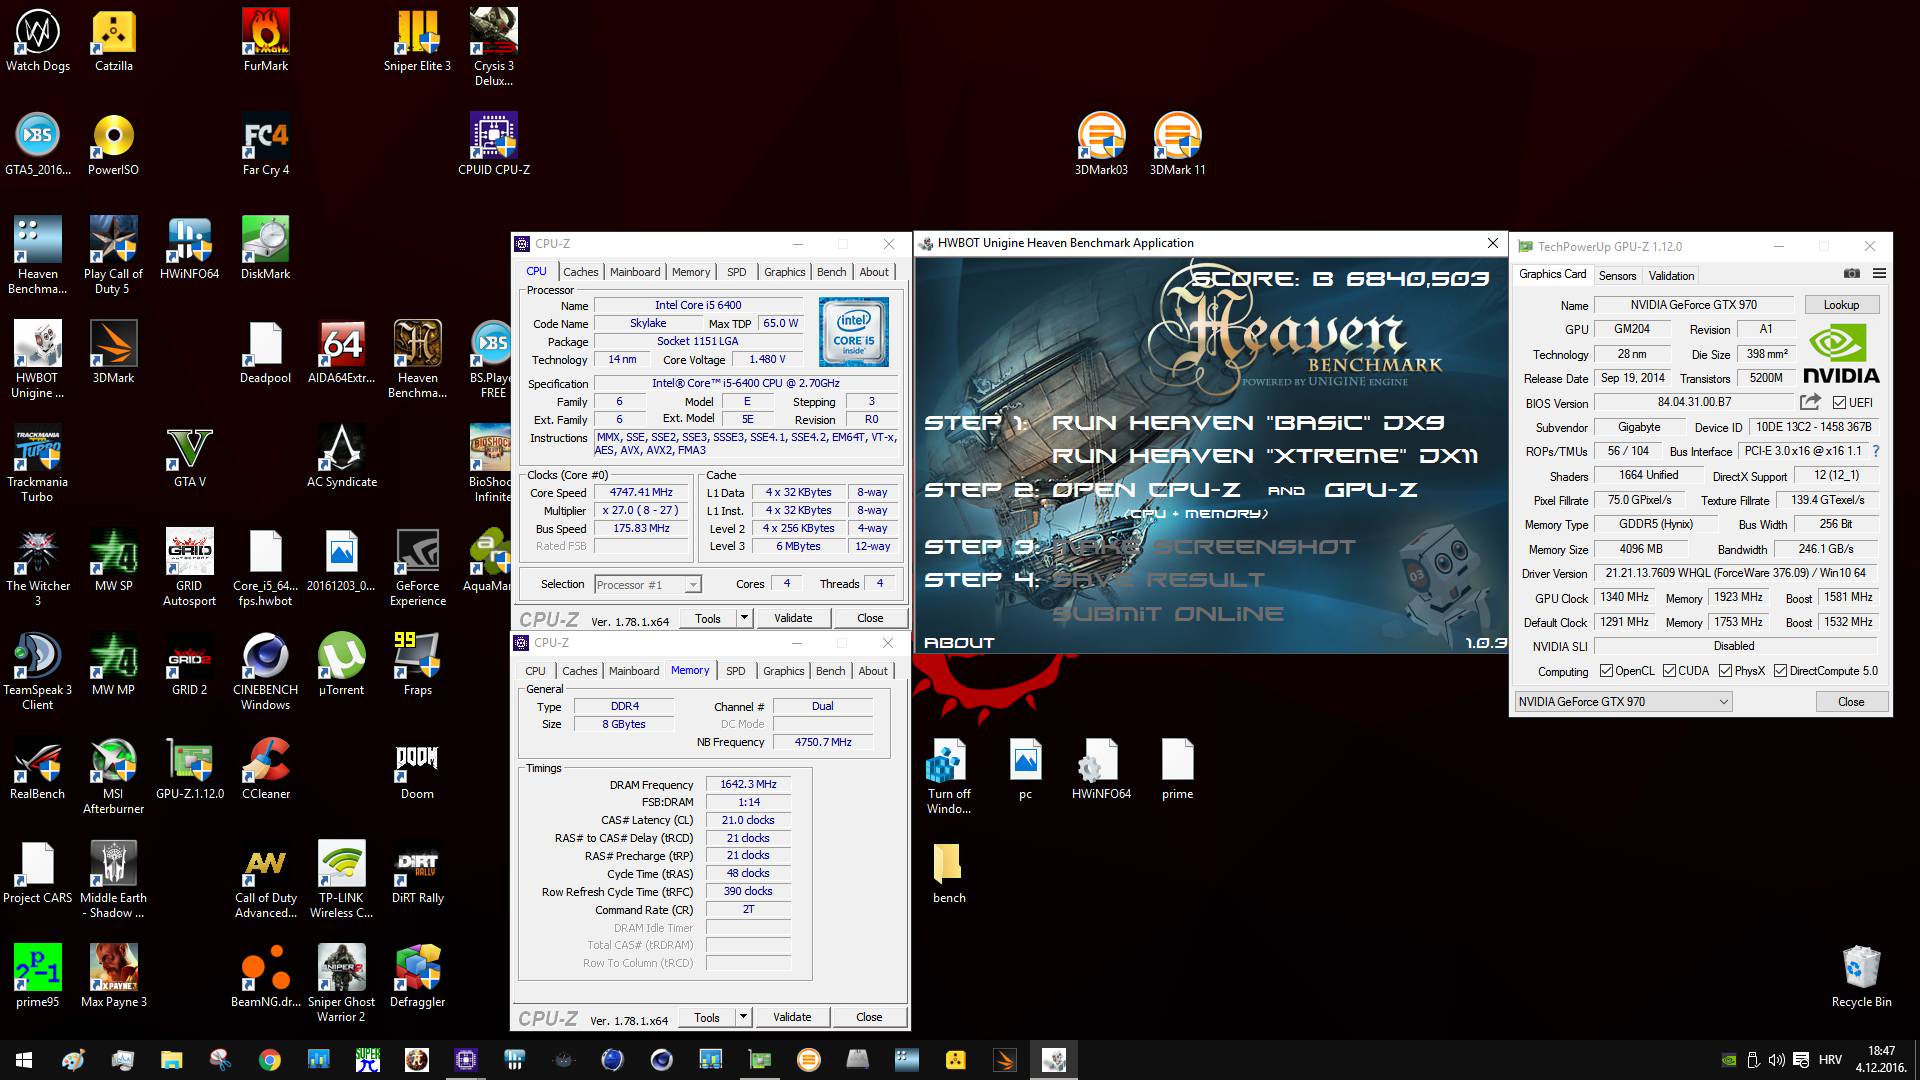Open the Catzilla desktop shortcut

coord(113,40)
